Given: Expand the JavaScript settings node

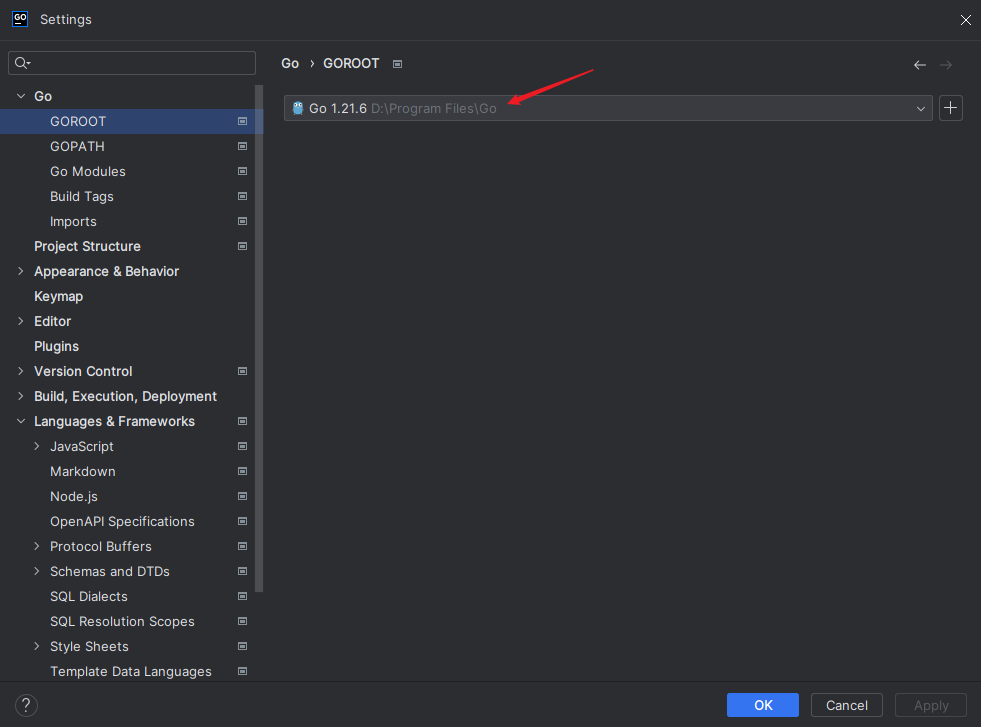Looking at the screenshot, I should 37,446.
